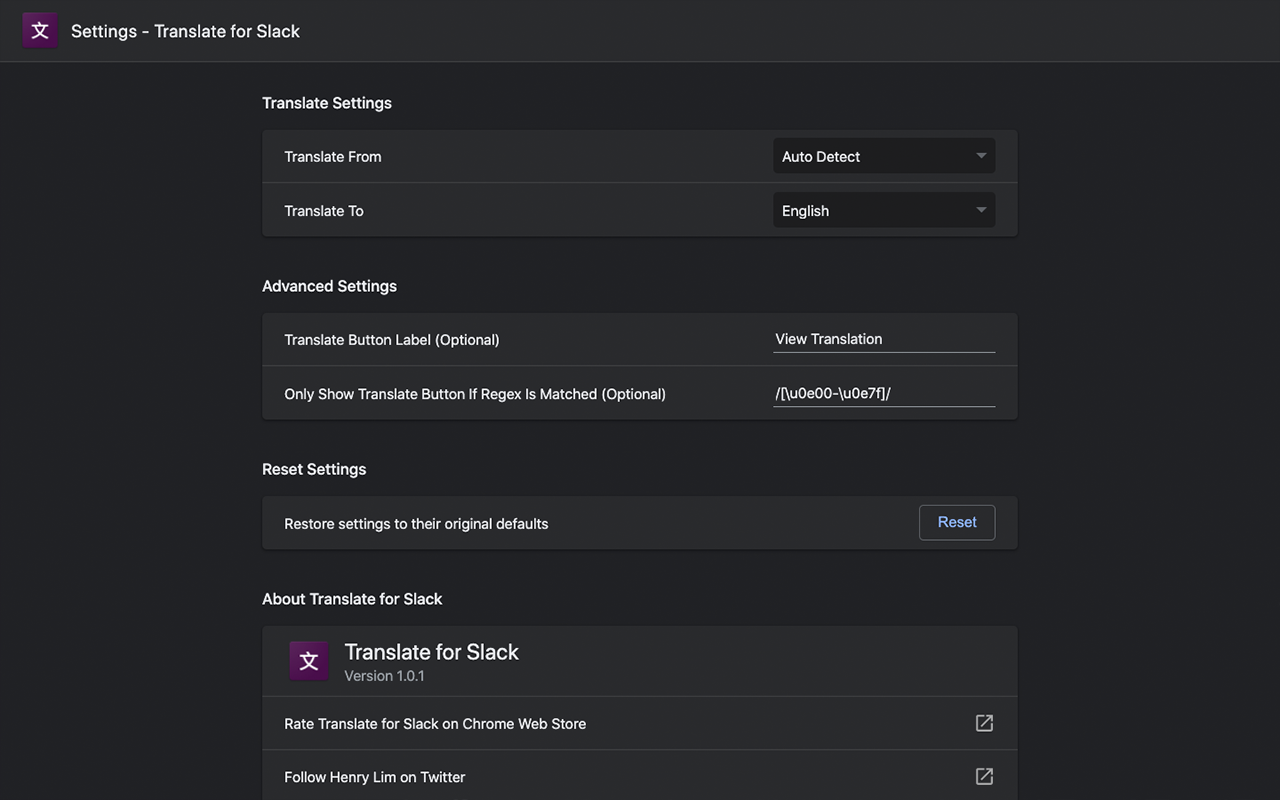Click the regex match input field
The width and height of the screenshot is (1280, 800).
[884, 393]
